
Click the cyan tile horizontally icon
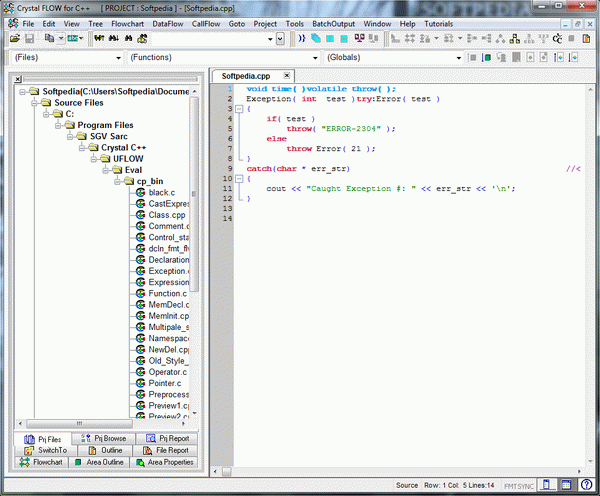click(x=344, y=39)
